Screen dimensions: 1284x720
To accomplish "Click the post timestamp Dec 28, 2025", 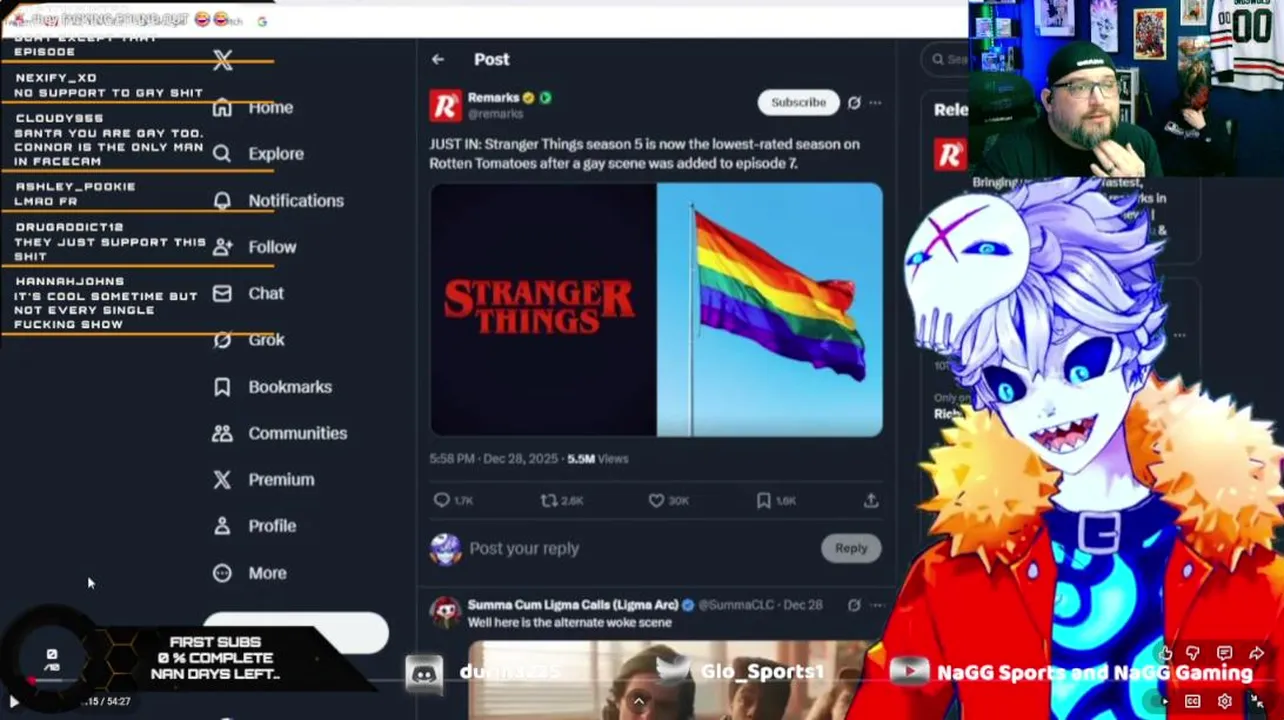I will 494,459.
